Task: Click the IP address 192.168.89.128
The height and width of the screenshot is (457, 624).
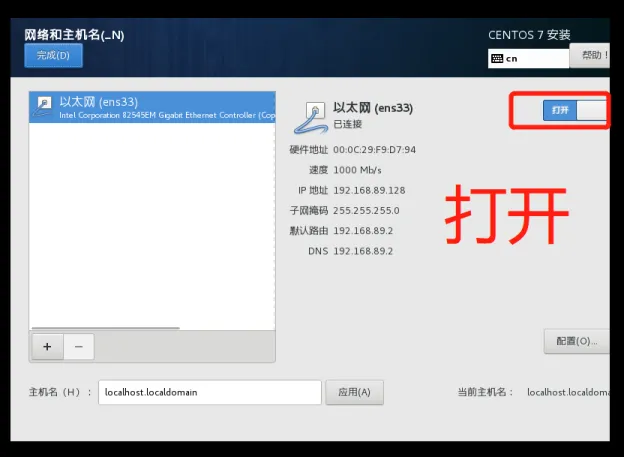Action: [x=369, y=190]
